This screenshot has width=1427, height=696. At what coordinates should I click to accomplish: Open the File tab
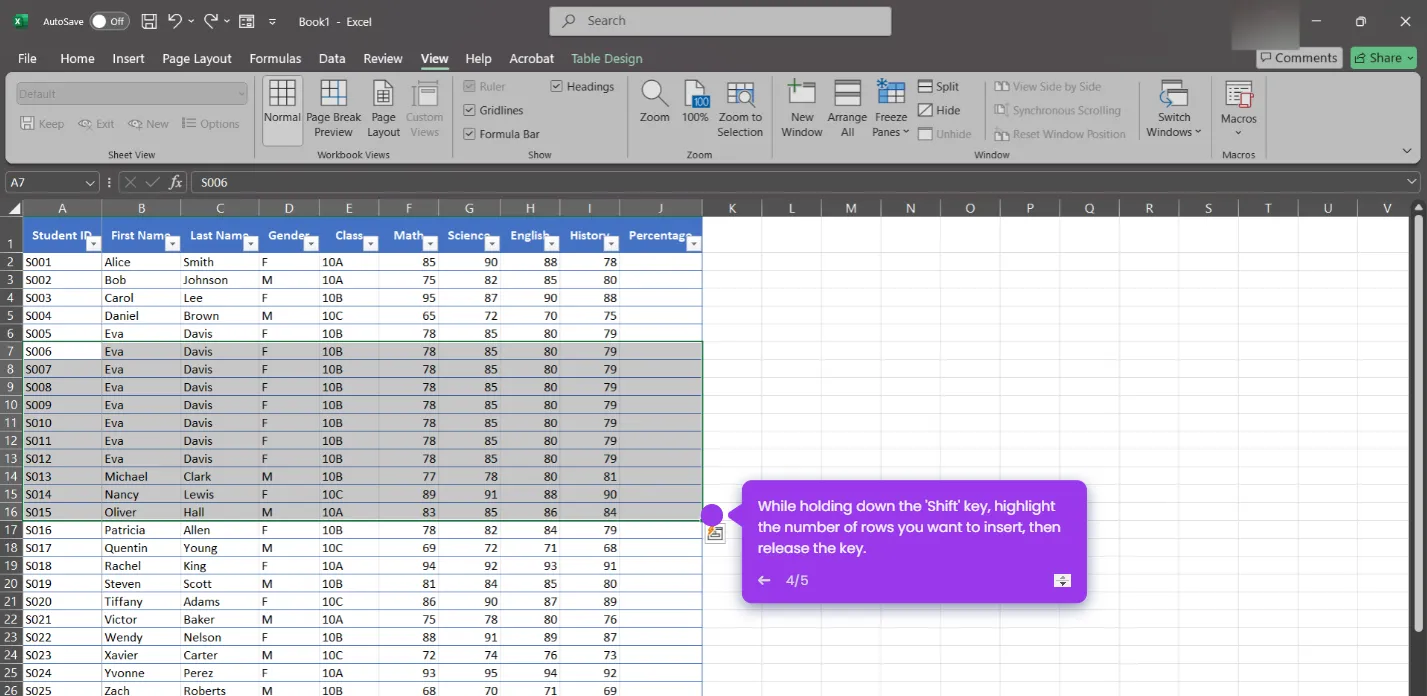(x=27, y=58)
